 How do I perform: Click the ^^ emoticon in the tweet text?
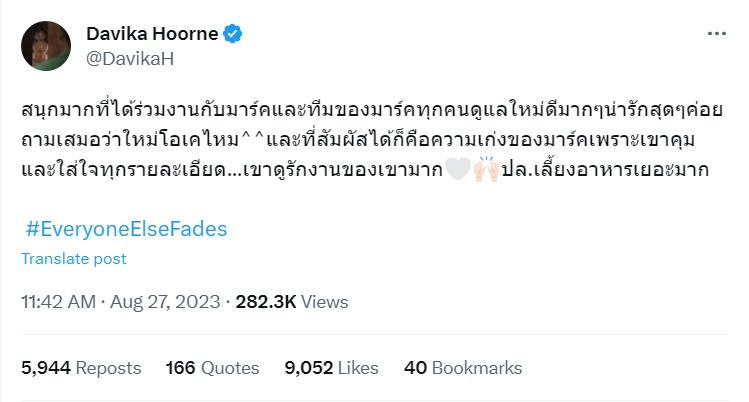coord(253,138)
